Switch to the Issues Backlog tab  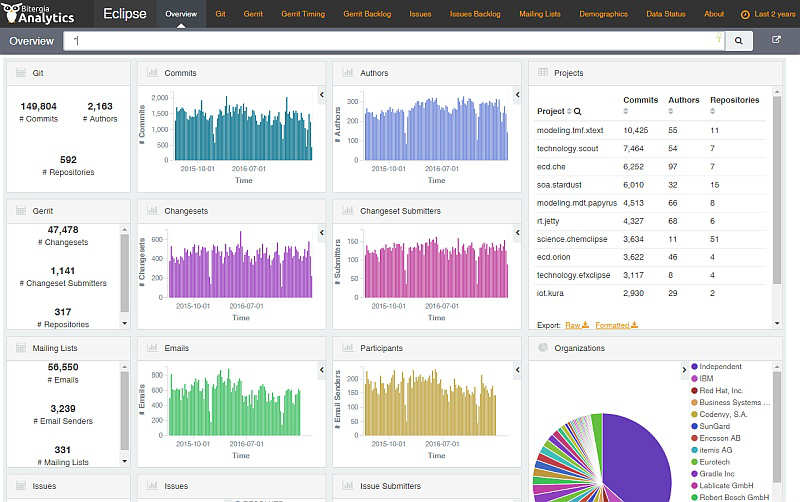(x=475, y=14)
